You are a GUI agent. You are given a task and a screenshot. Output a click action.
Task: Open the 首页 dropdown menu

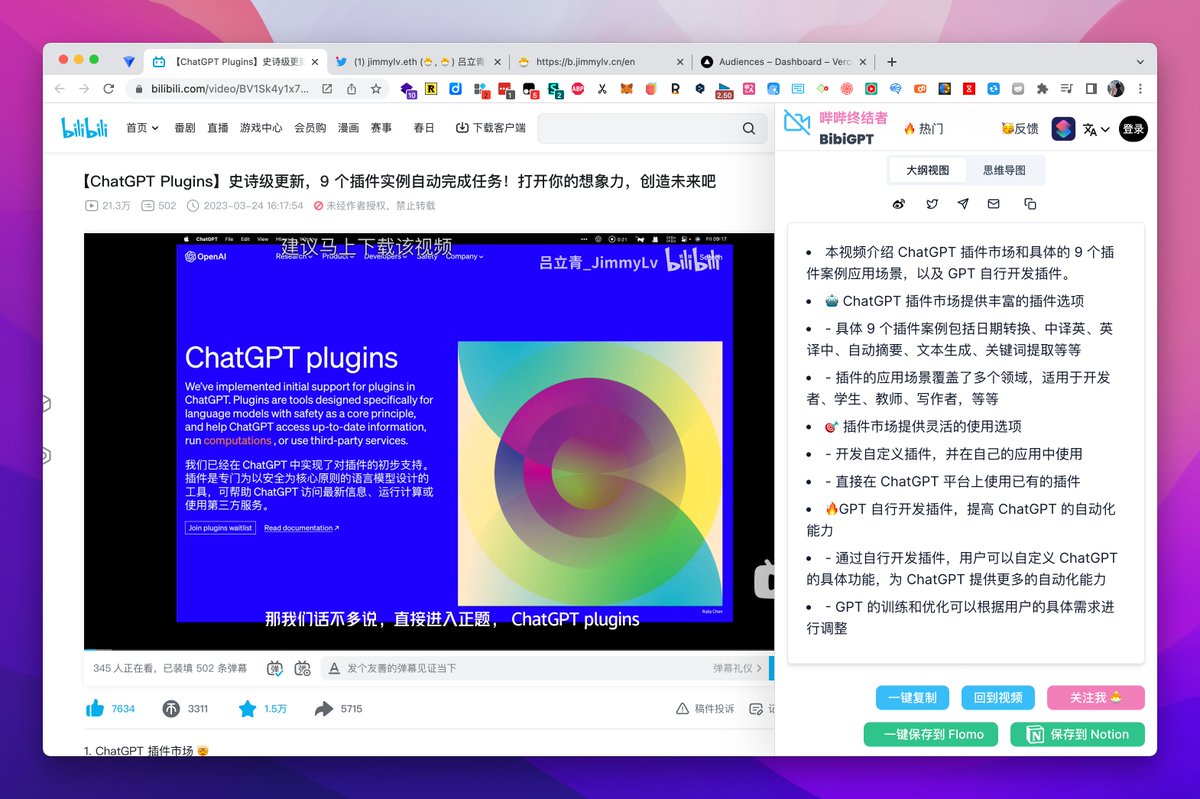pyautogui.click(x=142, y=128)
